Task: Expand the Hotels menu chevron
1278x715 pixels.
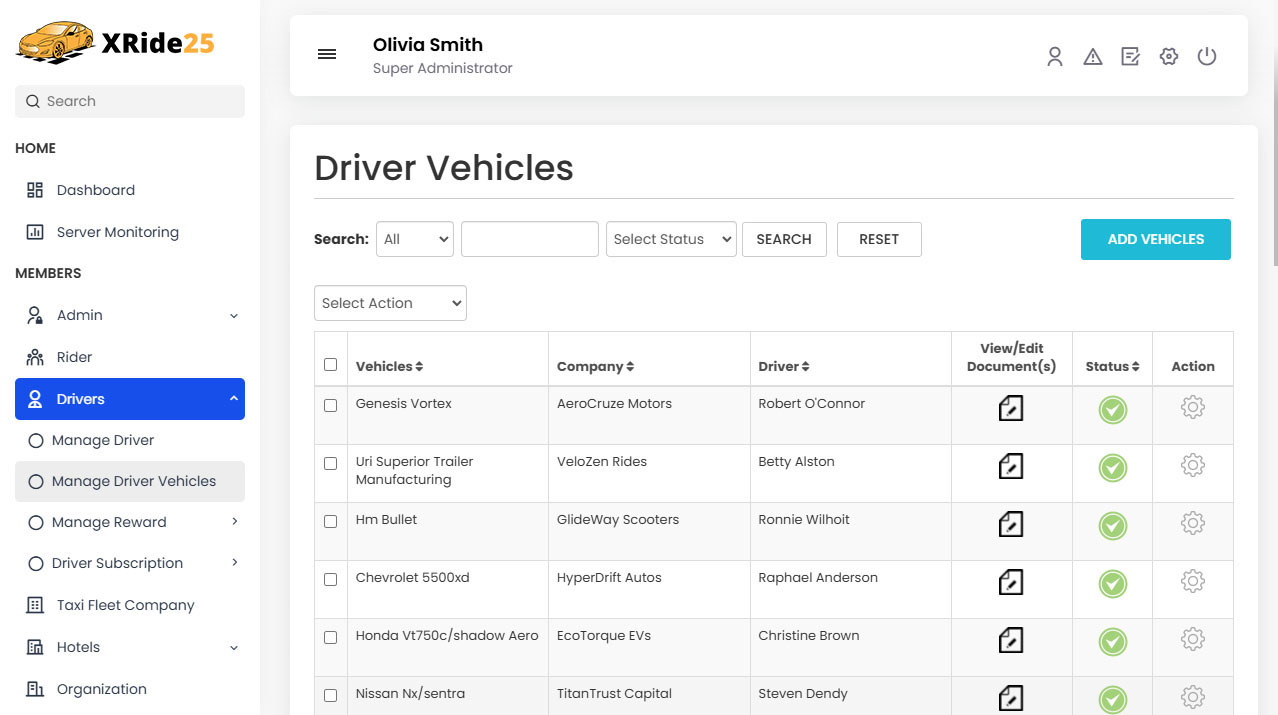Action: click(x=234, y=648)
